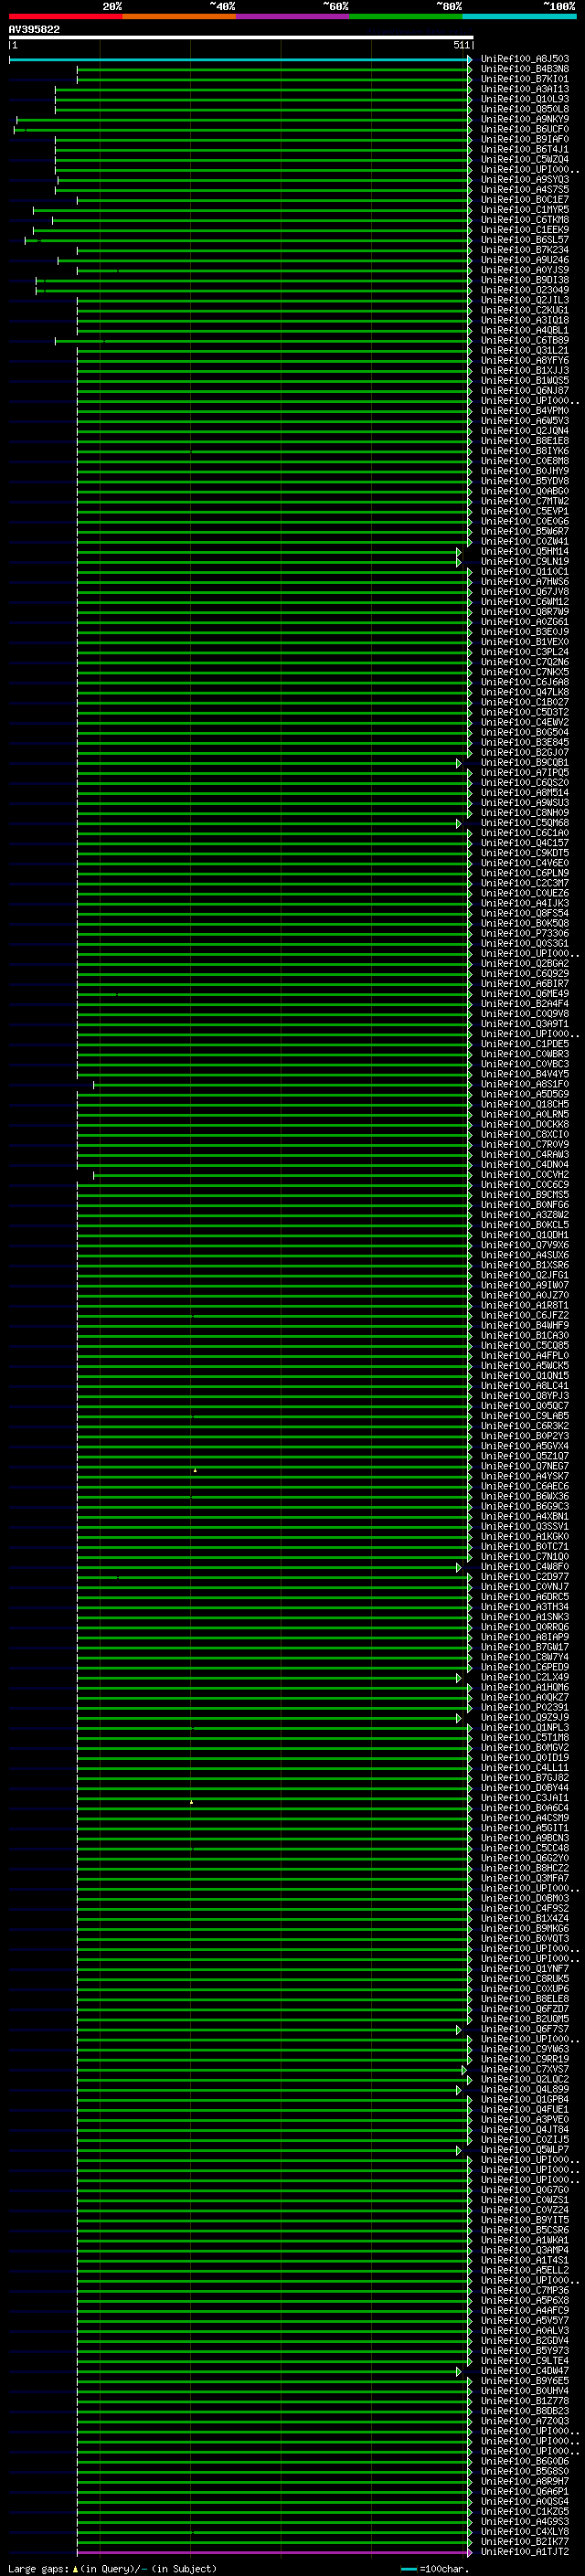Screen dimensions: 585x2576
Task: Select hit label UniRef100_Q3MFA7
Action: 525,1878
